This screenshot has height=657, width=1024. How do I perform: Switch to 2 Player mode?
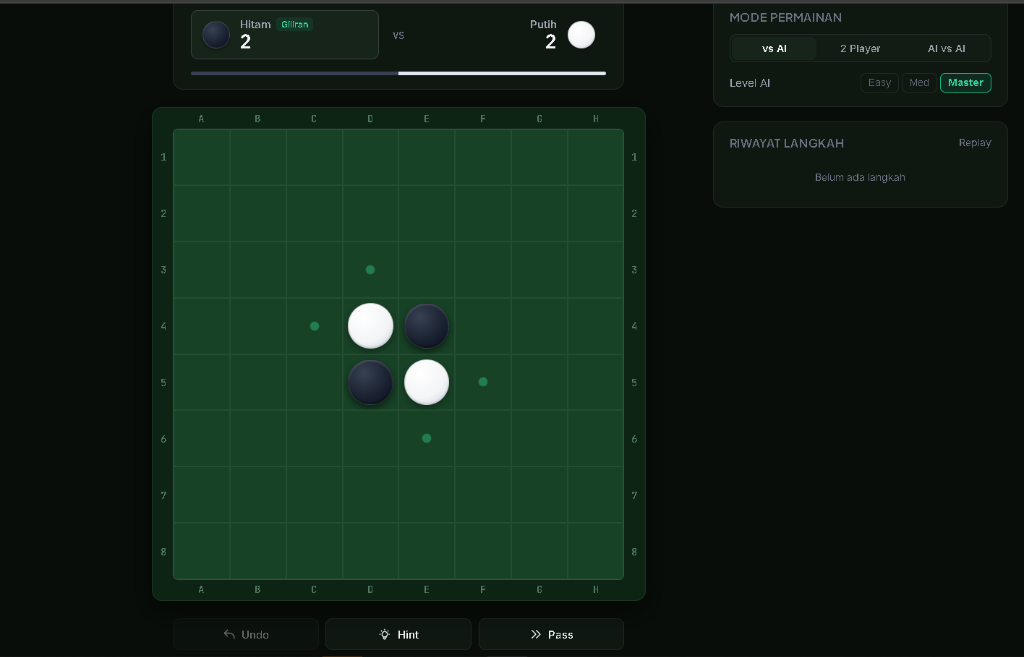tap(860, 48)
